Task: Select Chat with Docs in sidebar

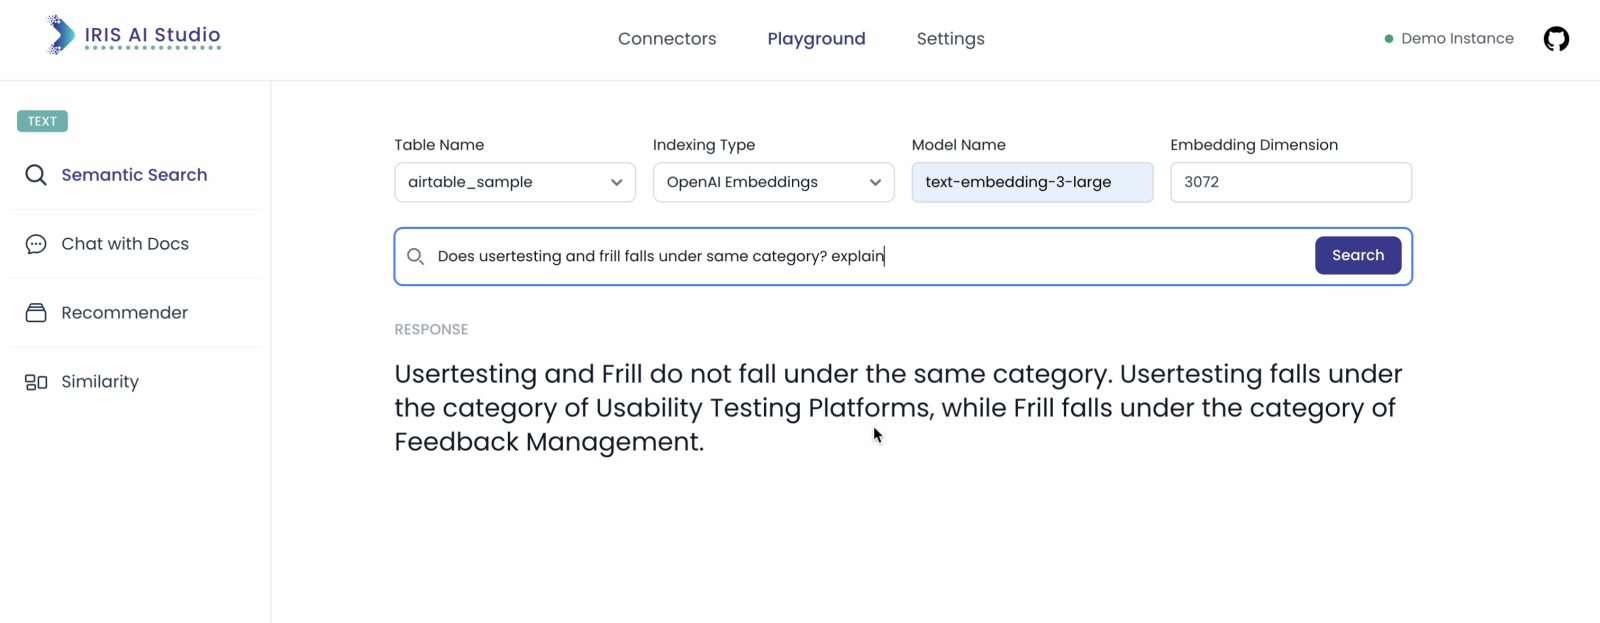Action: coord(125,244)
